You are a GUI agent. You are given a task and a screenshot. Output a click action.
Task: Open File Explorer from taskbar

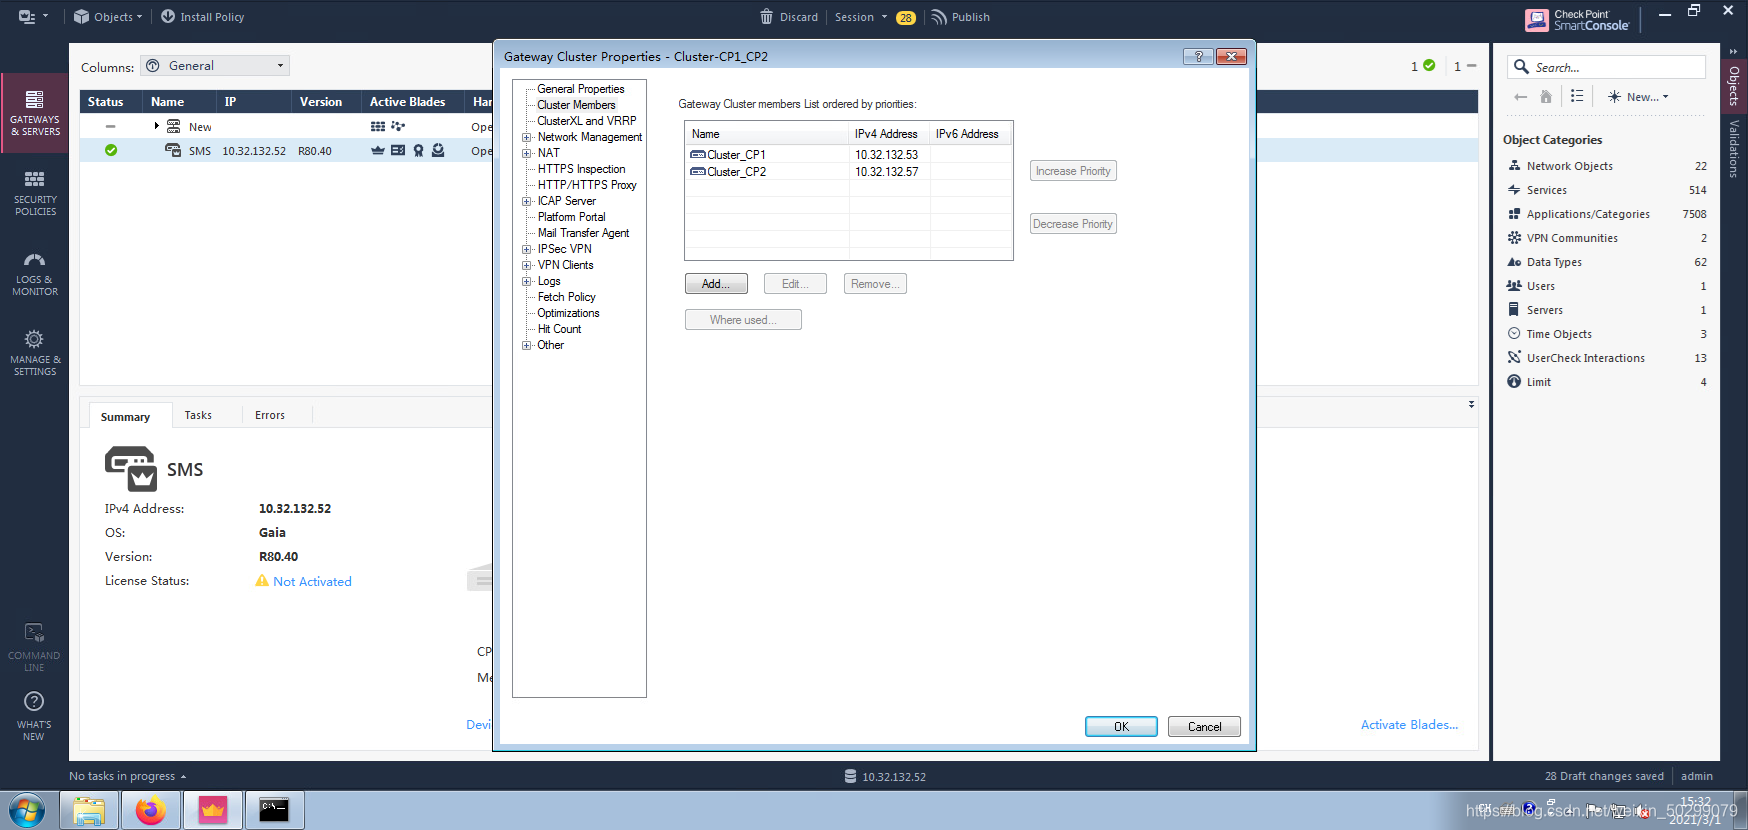click(x=89, y=810)
